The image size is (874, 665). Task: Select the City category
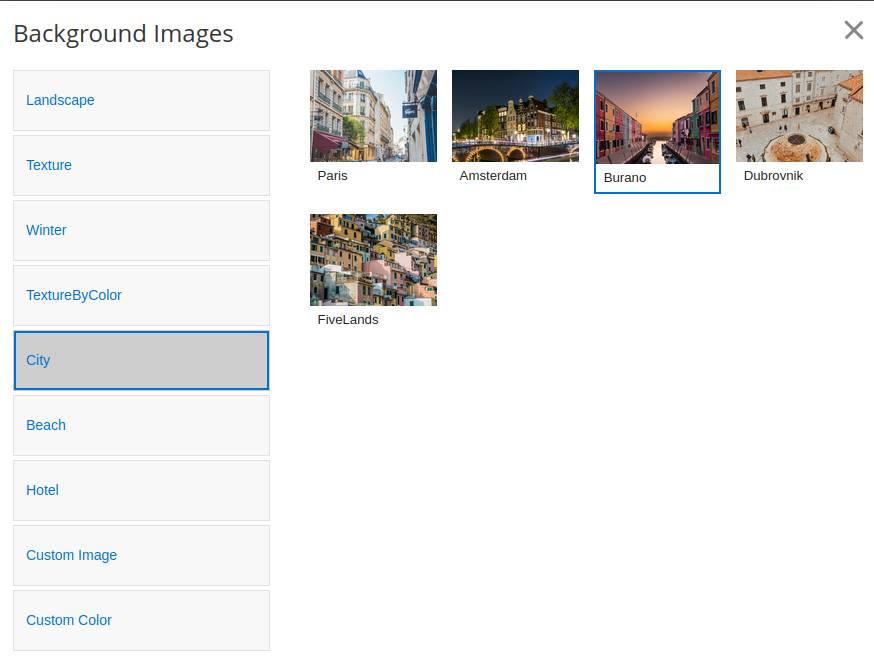[x=141, y=360]
